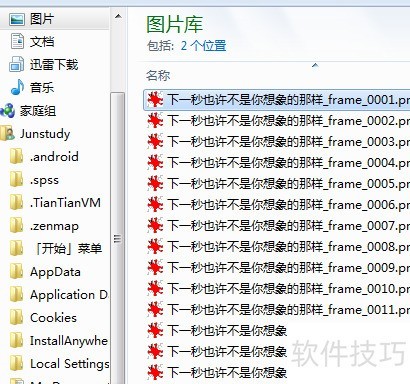The height and width of the screenshot is (384, 410).
Task: Select file name ending frame_0007
Action: [288, 226]
